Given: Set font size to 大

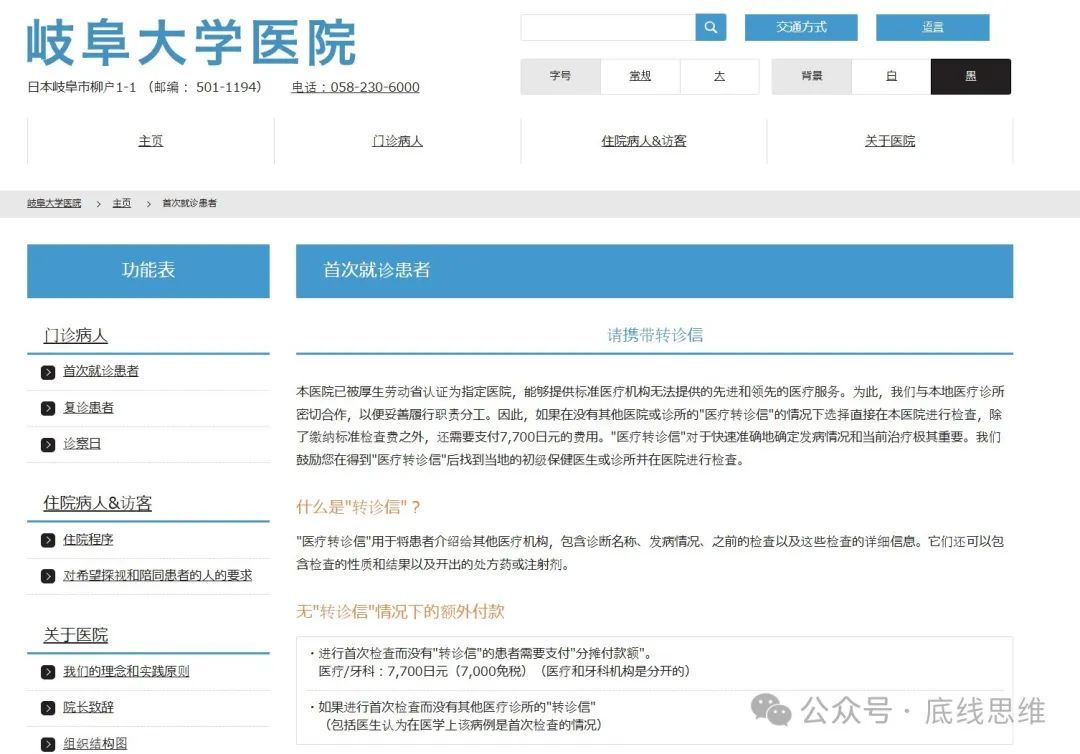Looking at the screenshot, I should point(719,76).
